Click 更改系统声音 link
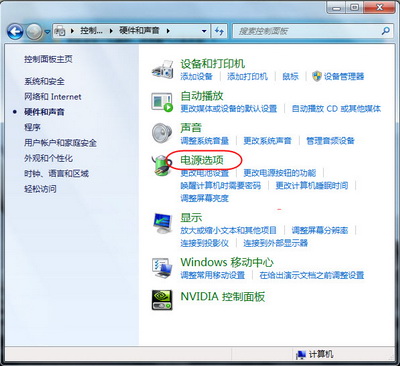The width and height of the screenshot is (400, 366). click(x=267, y=140)
